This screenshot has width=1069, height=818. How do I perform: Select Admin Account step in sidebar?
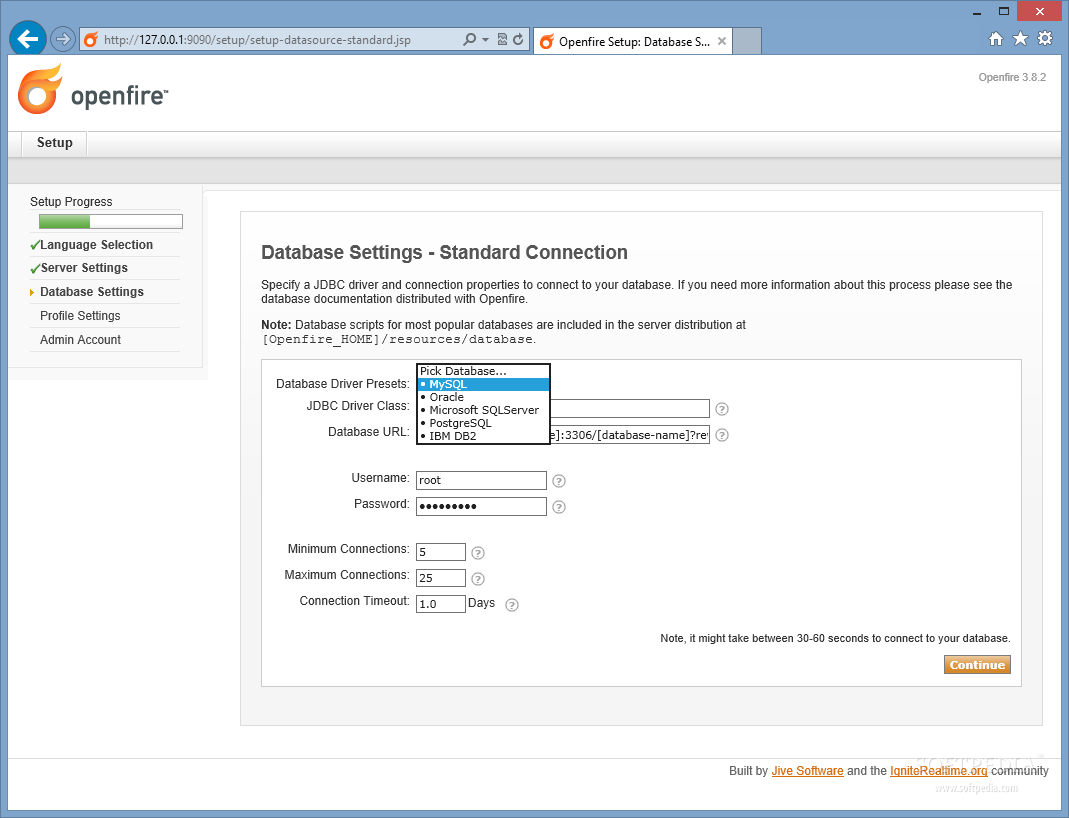(x=80, y=339)
